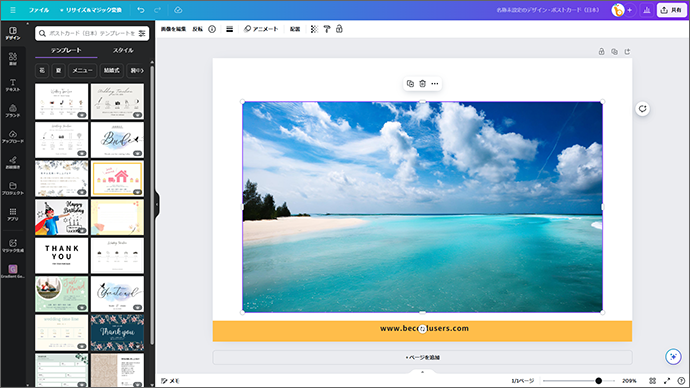Enter fullscreen presentation mode icon

click(667, 381)
